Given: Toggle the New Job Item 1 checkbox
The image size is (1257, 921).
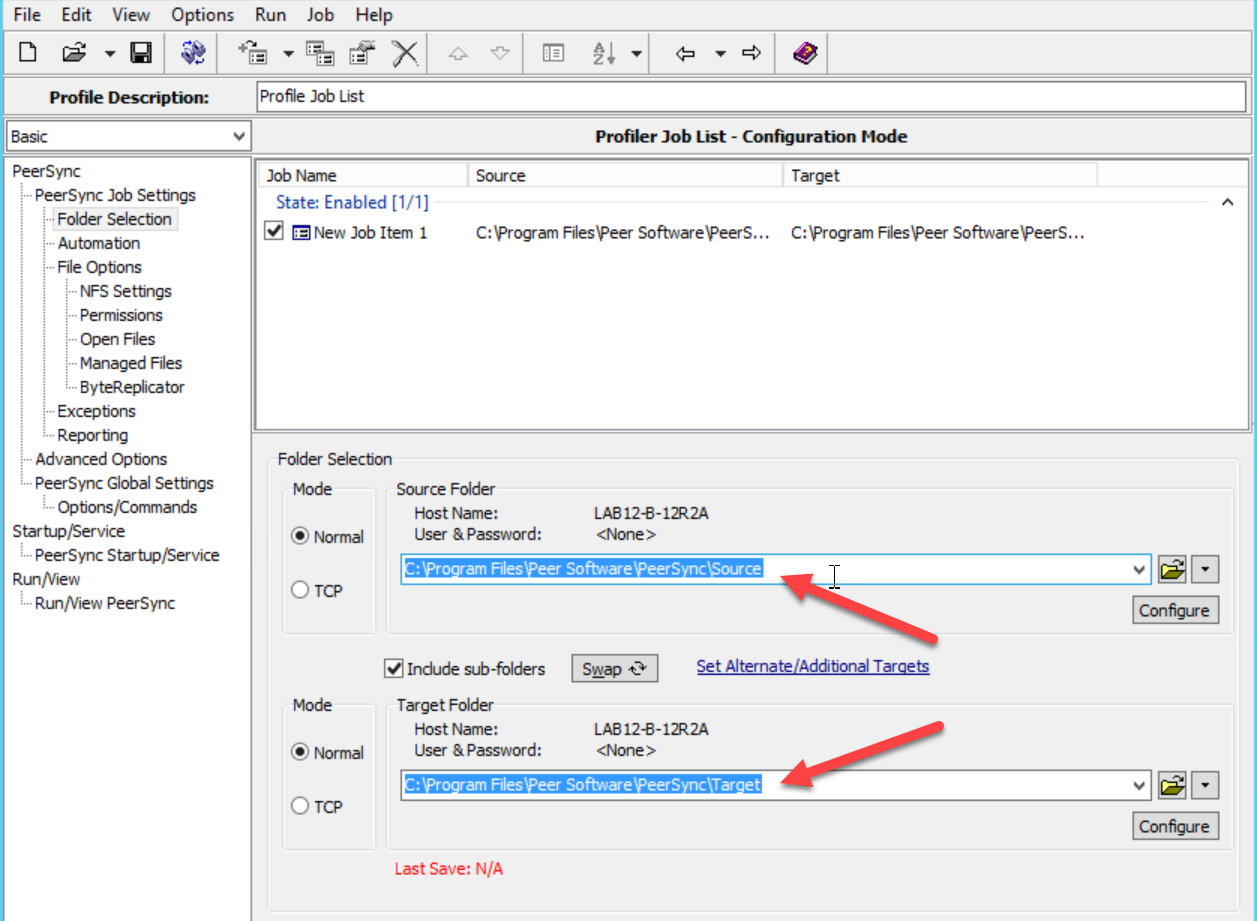Looking at the screenshot, I should click(274, 232).
